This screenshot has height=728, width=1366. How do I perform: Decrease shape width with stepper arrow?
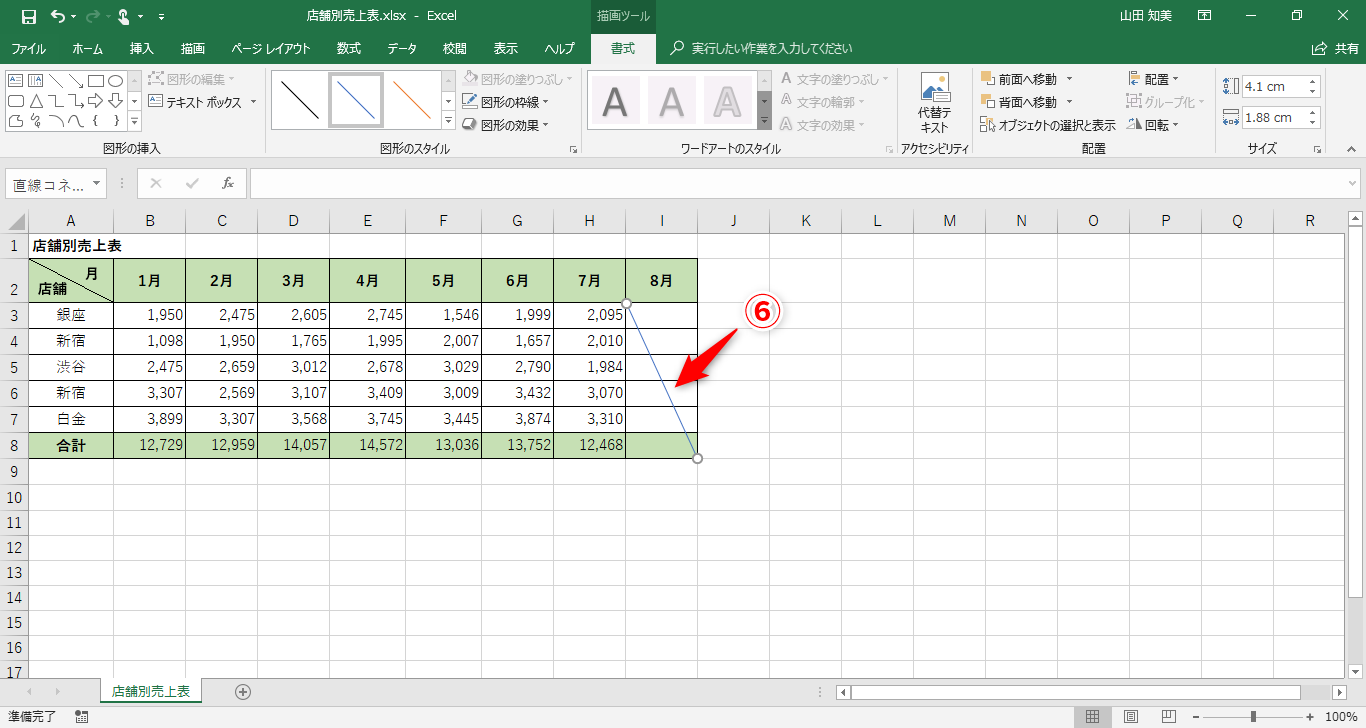tap(1313, 123)
